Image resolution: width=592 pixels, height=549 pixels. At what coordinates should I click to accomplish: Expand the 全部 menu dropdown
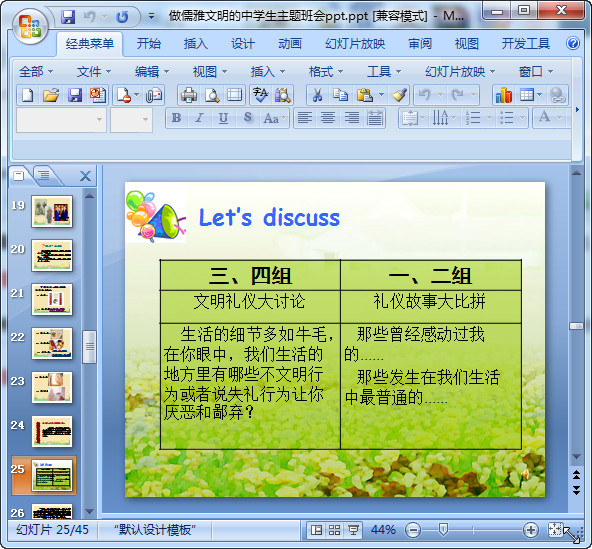click(x=36, y=71)
